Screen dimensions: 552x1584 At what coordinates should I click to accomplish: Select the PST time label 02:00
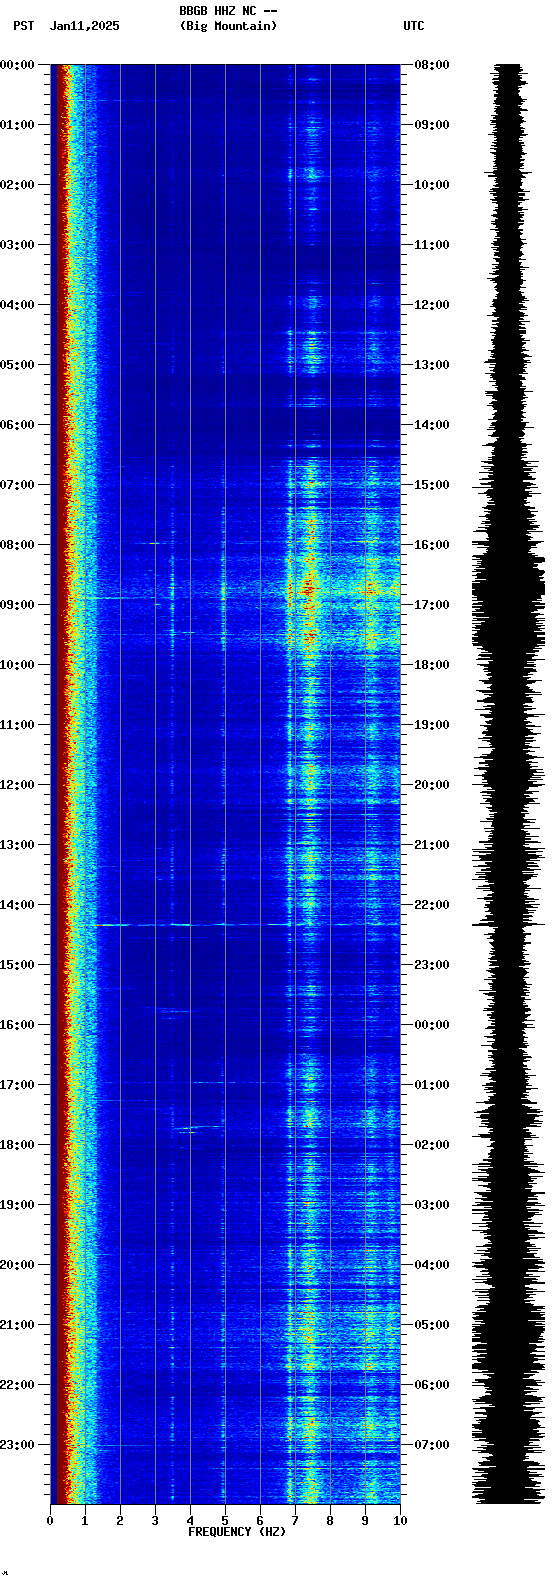click(x=17, y=185)
